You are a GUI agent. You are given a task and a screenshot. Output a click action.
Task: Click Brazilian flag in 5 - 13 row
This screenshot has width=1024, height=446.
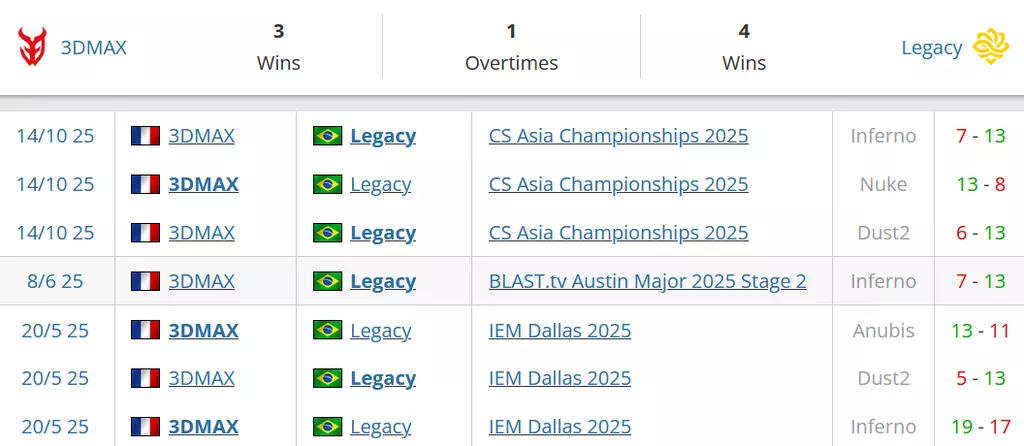point(327,378)
